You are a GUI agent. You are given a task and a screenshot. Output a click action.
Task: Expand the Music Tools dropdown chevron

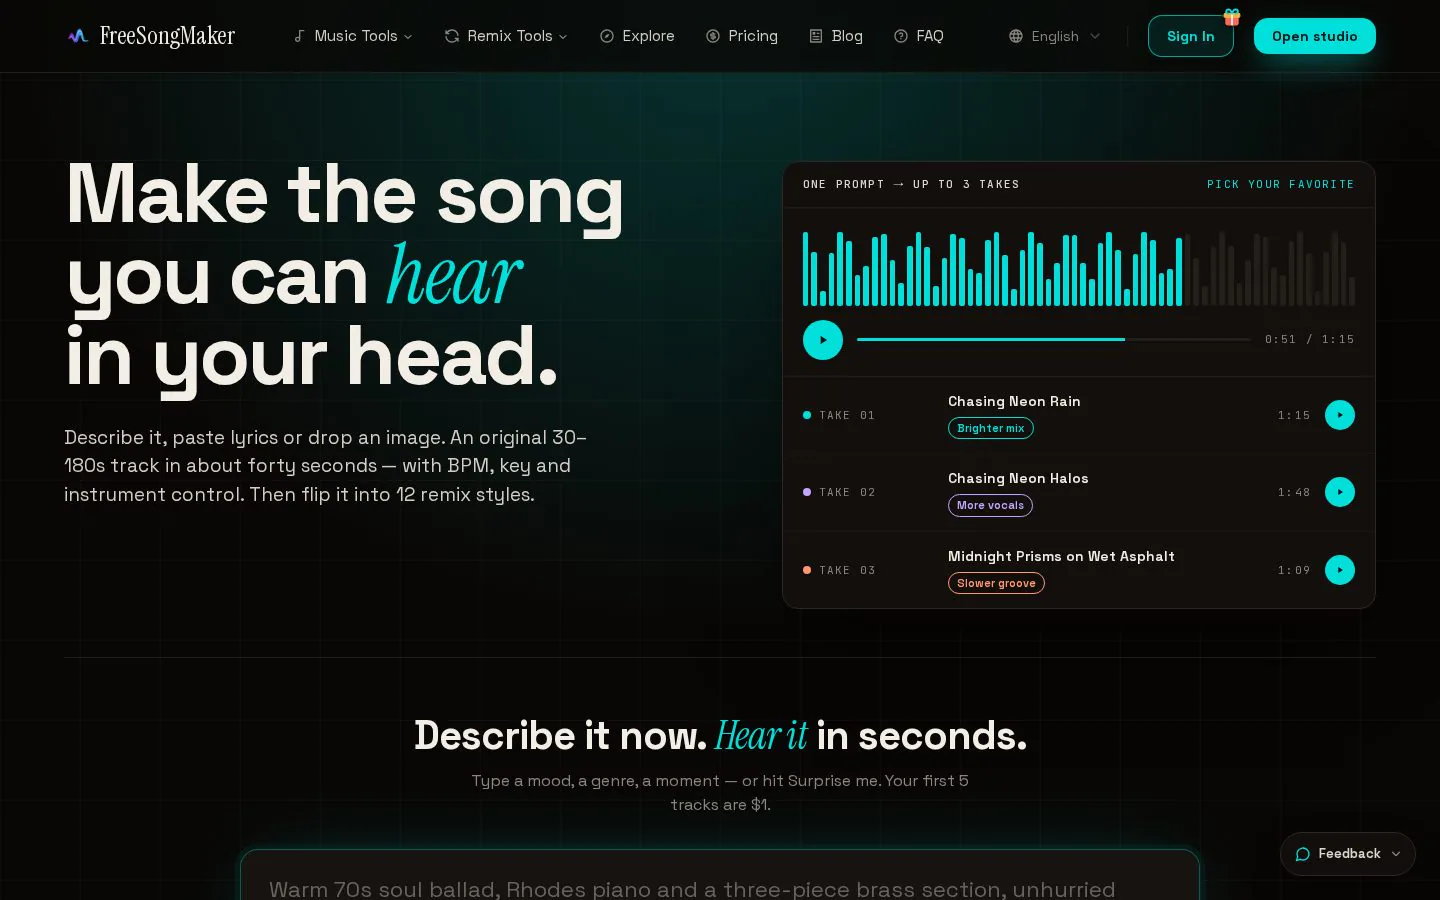pos(408,37)
